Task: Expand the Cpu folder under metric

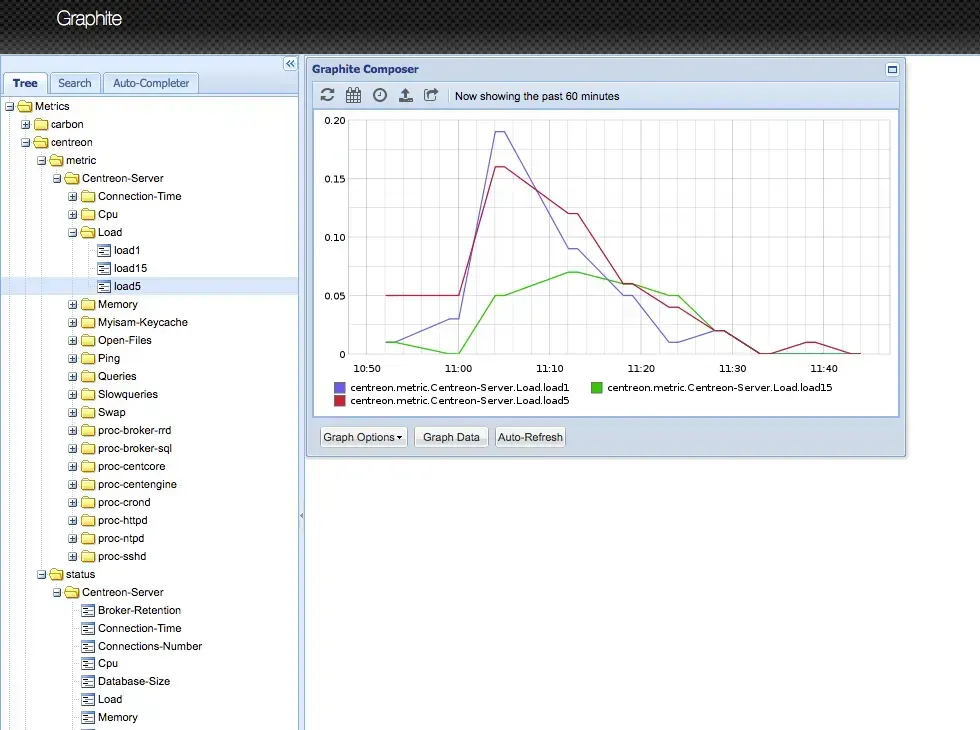Action: pos(72,215)
